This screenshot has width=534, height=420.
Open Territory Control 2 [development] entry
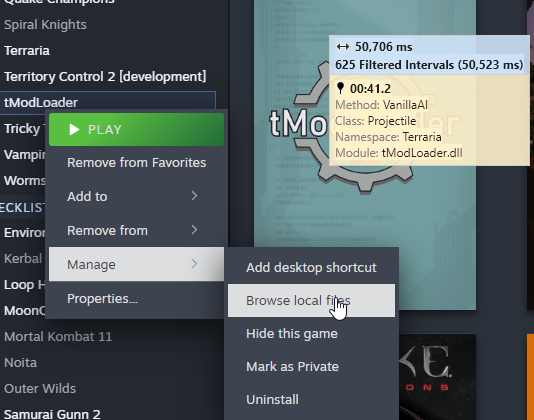(105, 77)
